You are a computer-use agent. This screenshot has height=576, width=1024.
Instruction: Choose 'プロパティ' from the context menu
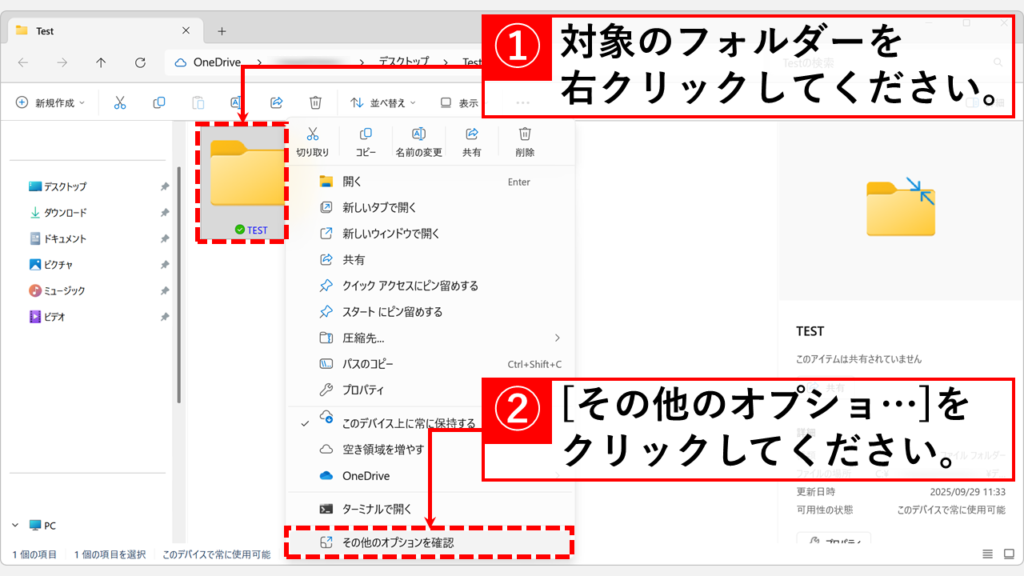pos(363,390)
